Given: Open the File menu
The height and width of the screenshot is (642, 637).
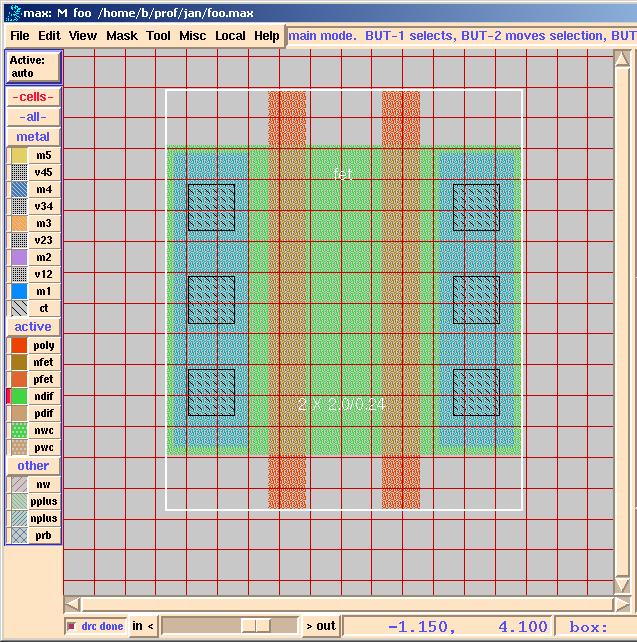Looking at the screenshot, I should tap(20, 36).
